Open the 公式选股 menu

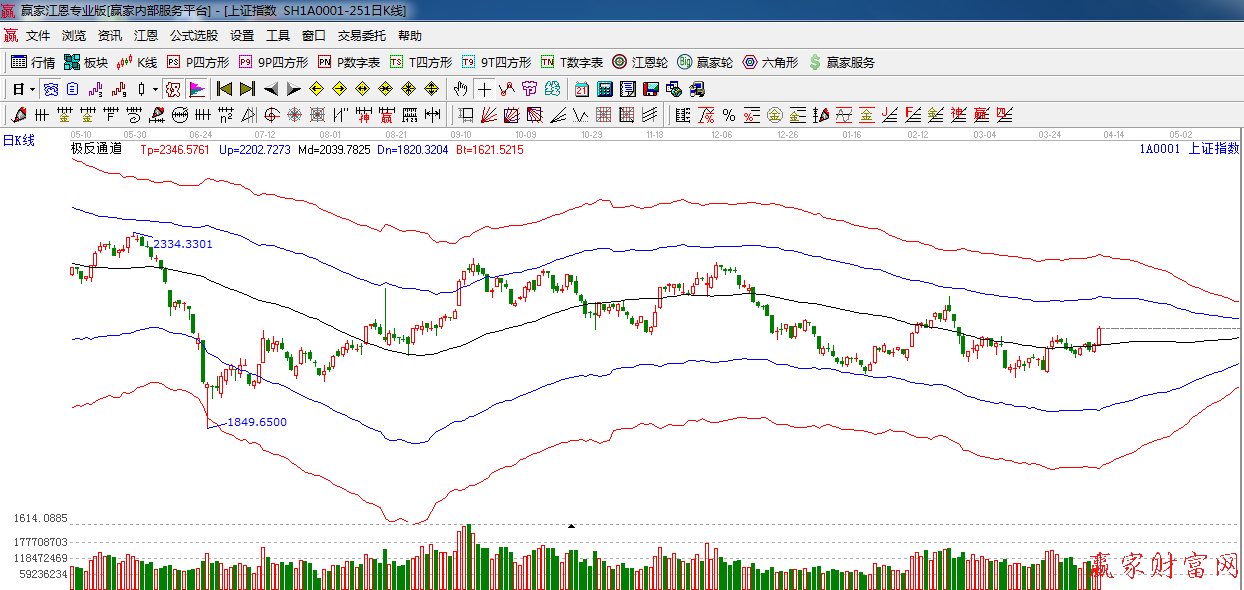193,36
